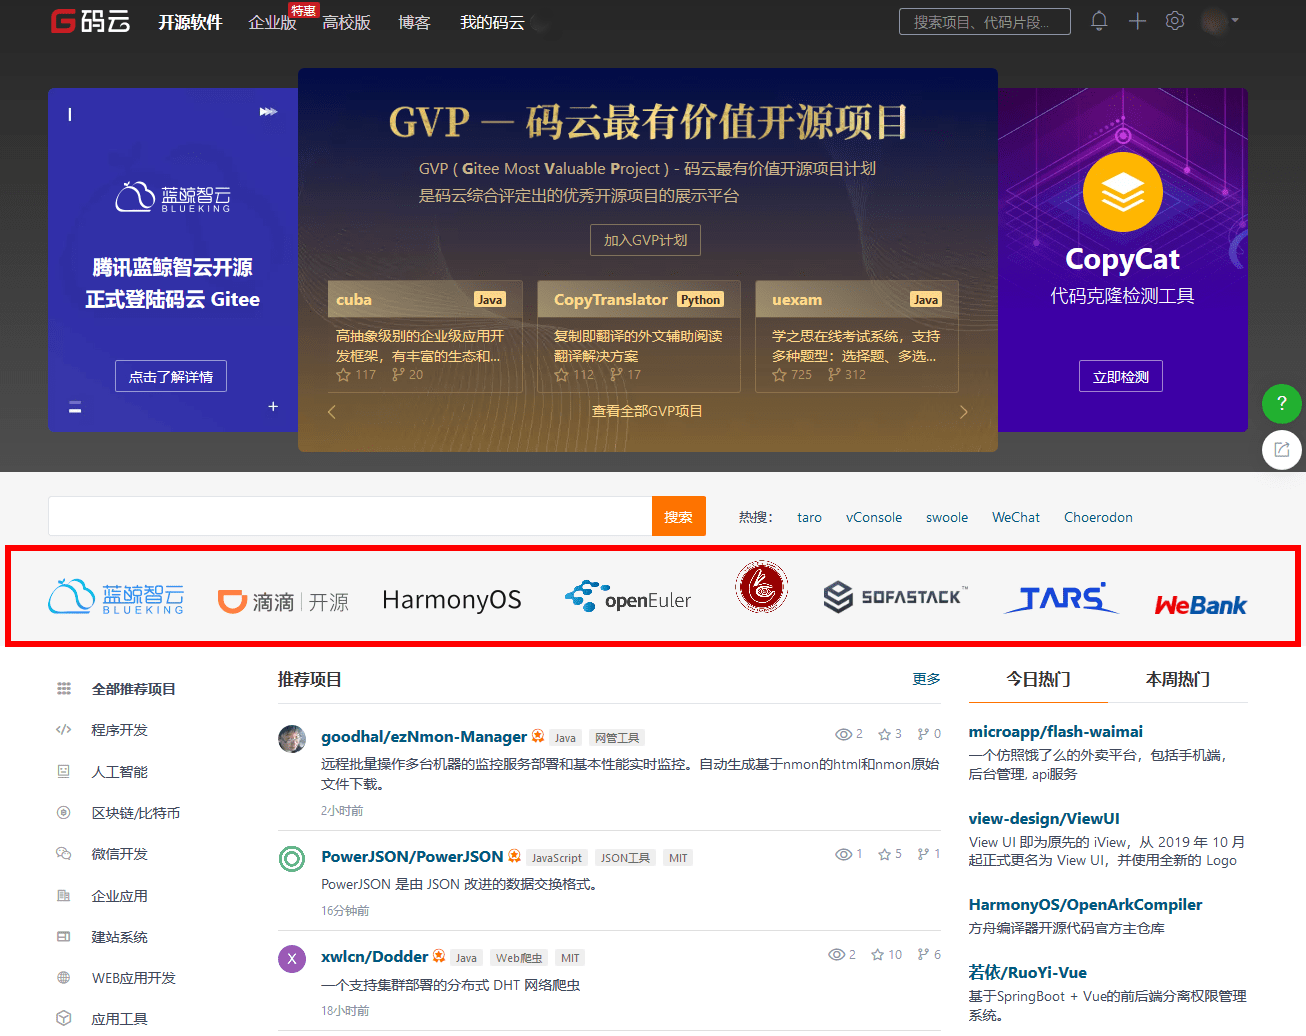This screenshot has width=1306, height=1036.
Task: Click star count icon on ezNmon-Manager row
Action: point(884,734)
